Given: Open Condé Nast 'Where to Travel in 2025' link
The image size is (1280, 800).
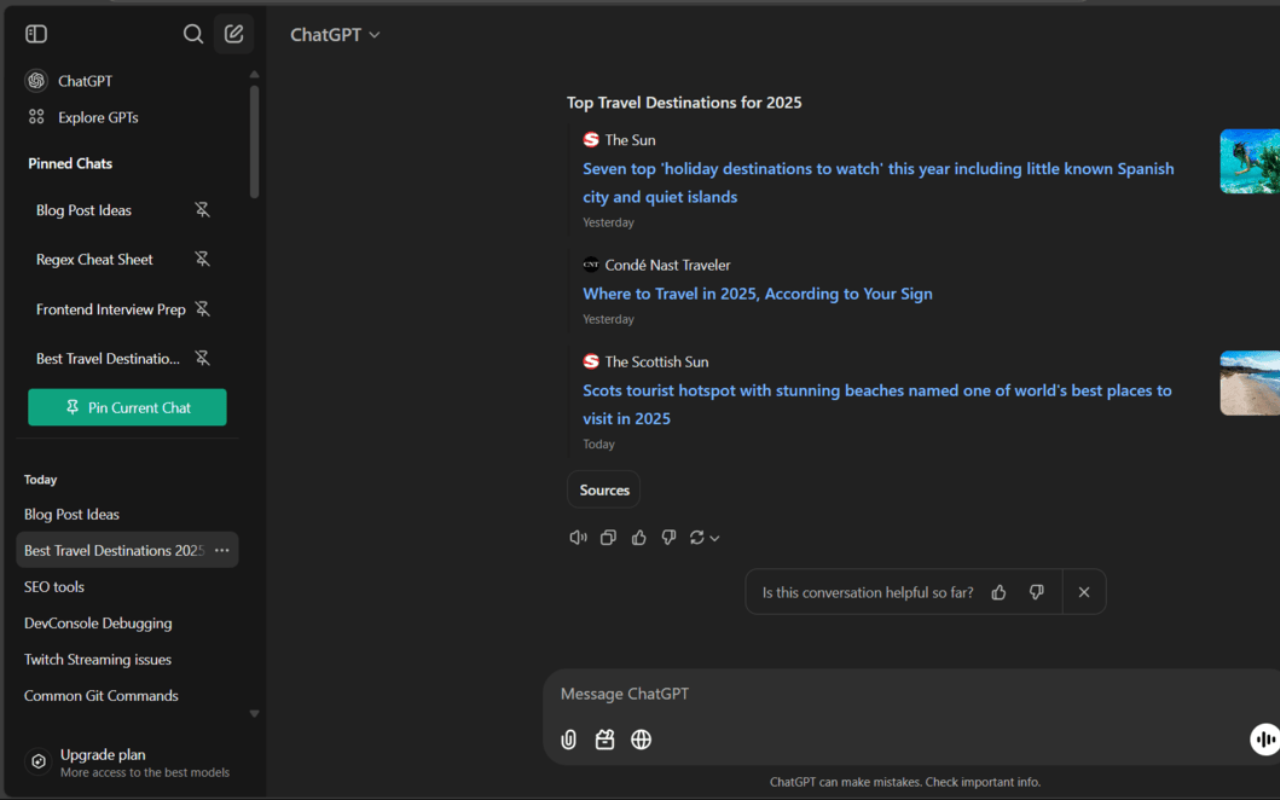Looking at the screenshot, I should pos(758,294).
